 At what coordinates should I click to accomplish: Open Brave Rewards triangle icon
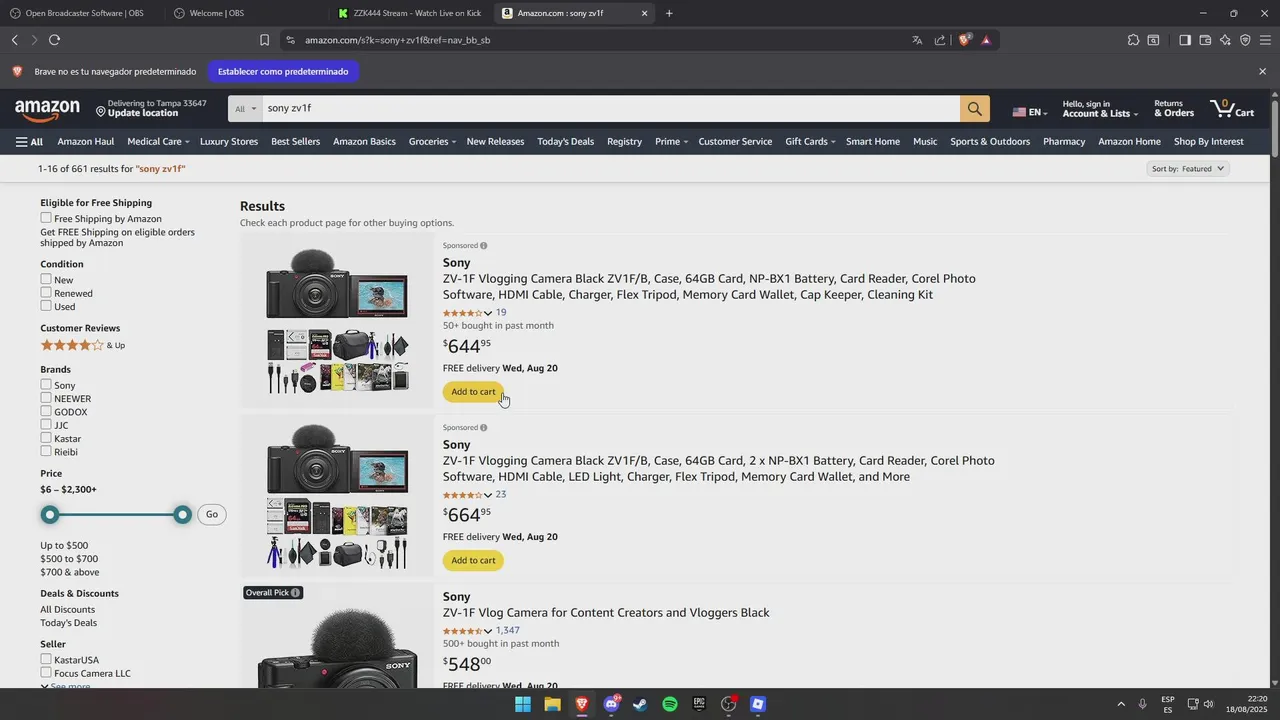(986, 40)
